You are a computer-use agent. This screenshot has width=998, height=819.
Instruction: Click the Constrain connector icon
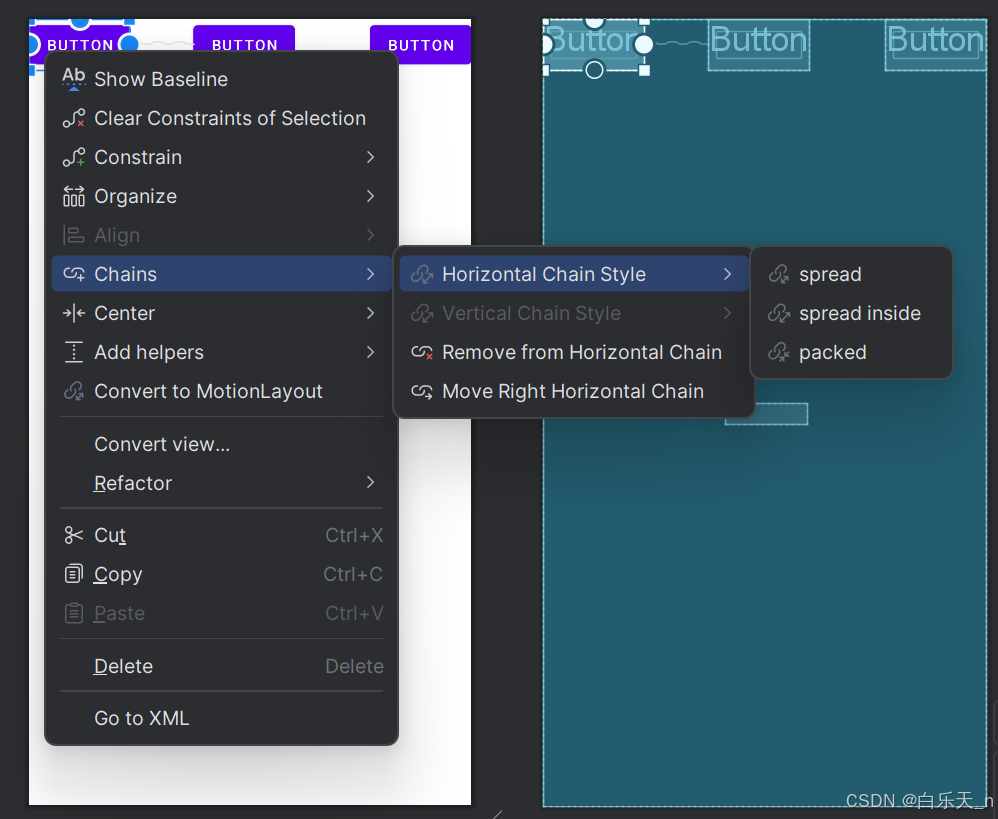[74, 157]
